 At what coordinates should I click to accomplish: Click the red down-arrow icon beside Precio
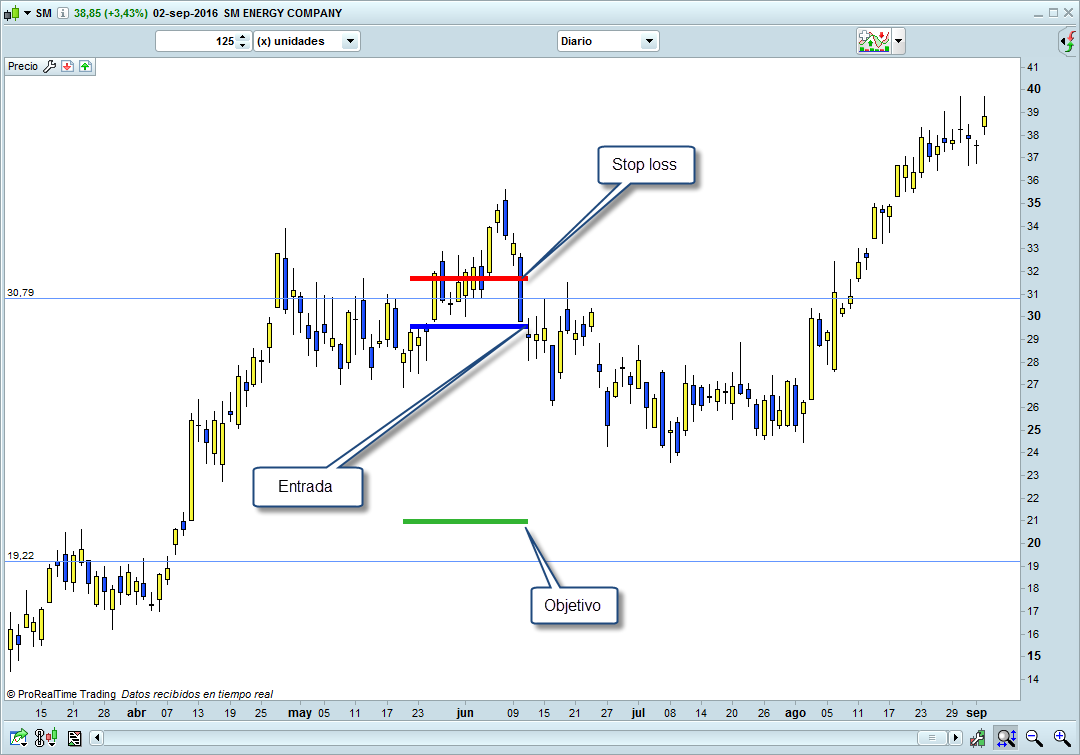tap(67, 66)
